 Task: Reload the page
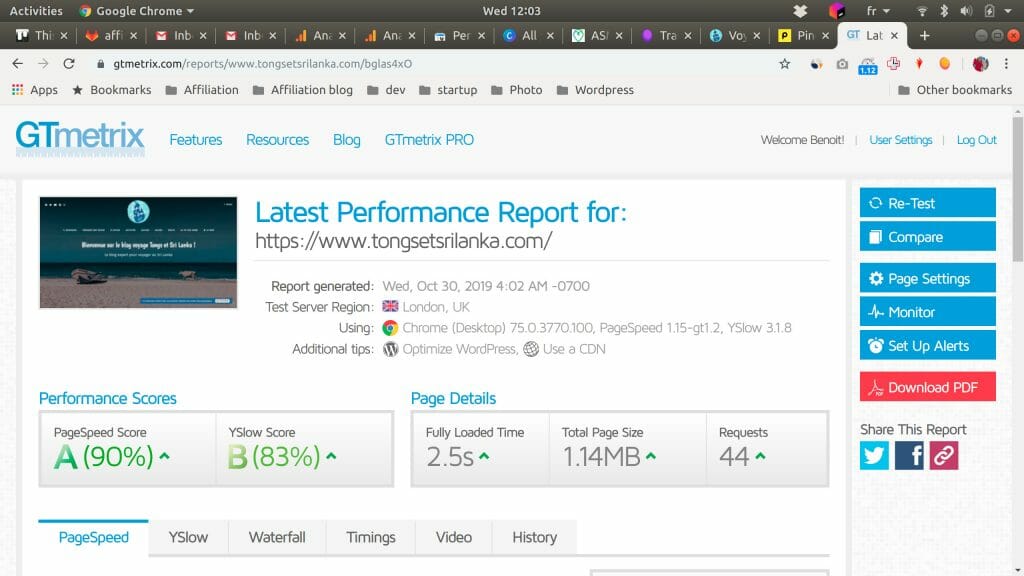pos(69,64)
